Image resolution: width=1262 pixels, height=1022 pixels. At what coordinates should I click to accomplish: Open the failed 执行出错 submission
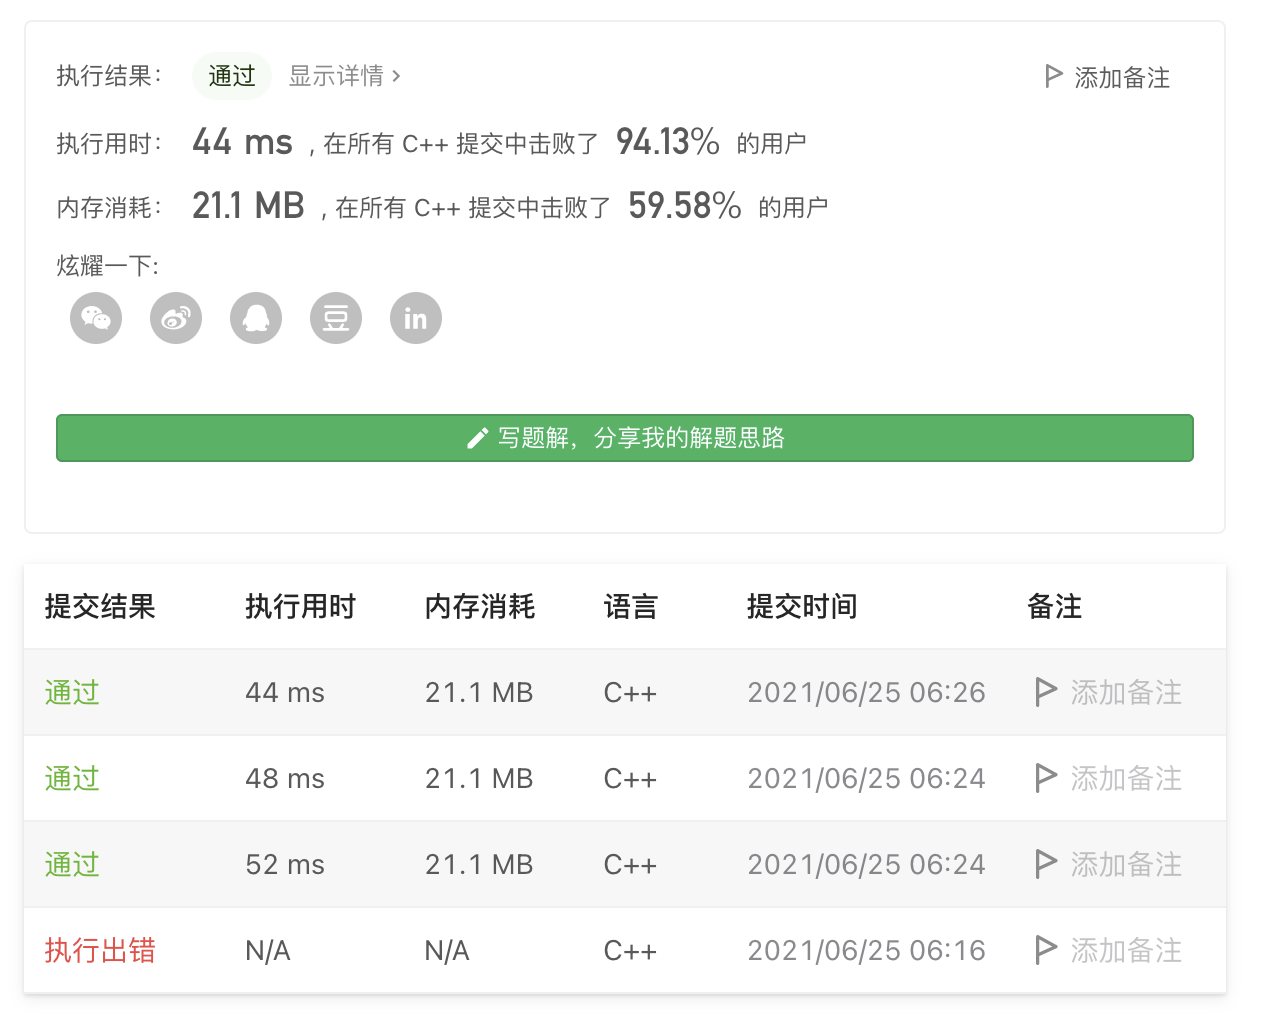click(100, 950)
